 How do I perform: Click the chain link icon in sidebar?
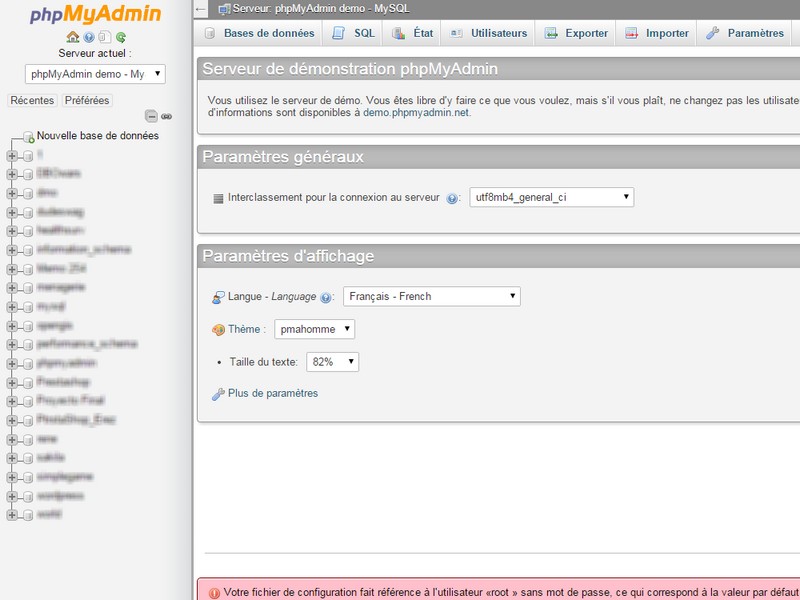[x=166, y=116]
